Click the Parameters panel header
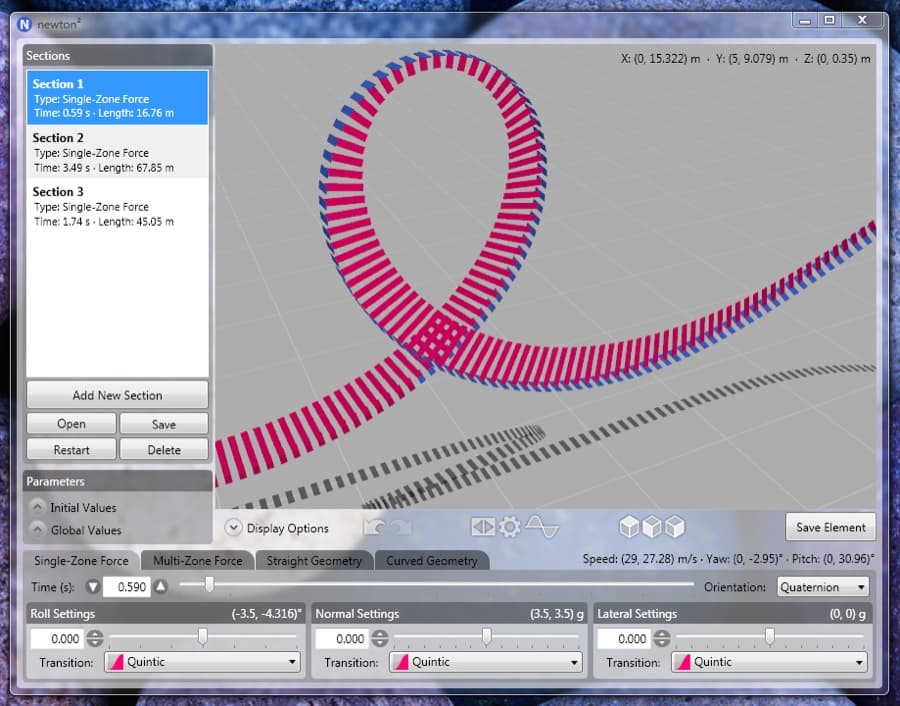 (x=118, y=481)
